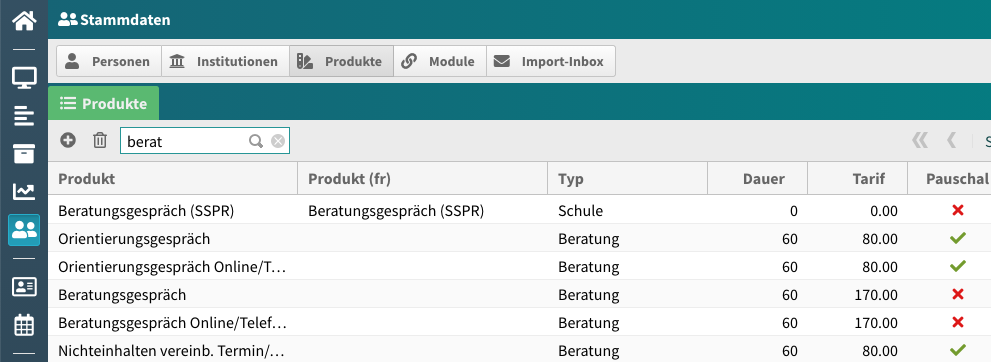991x362 pixels.
Task: Delete selected product with trash icon
Action: (100, 140)
